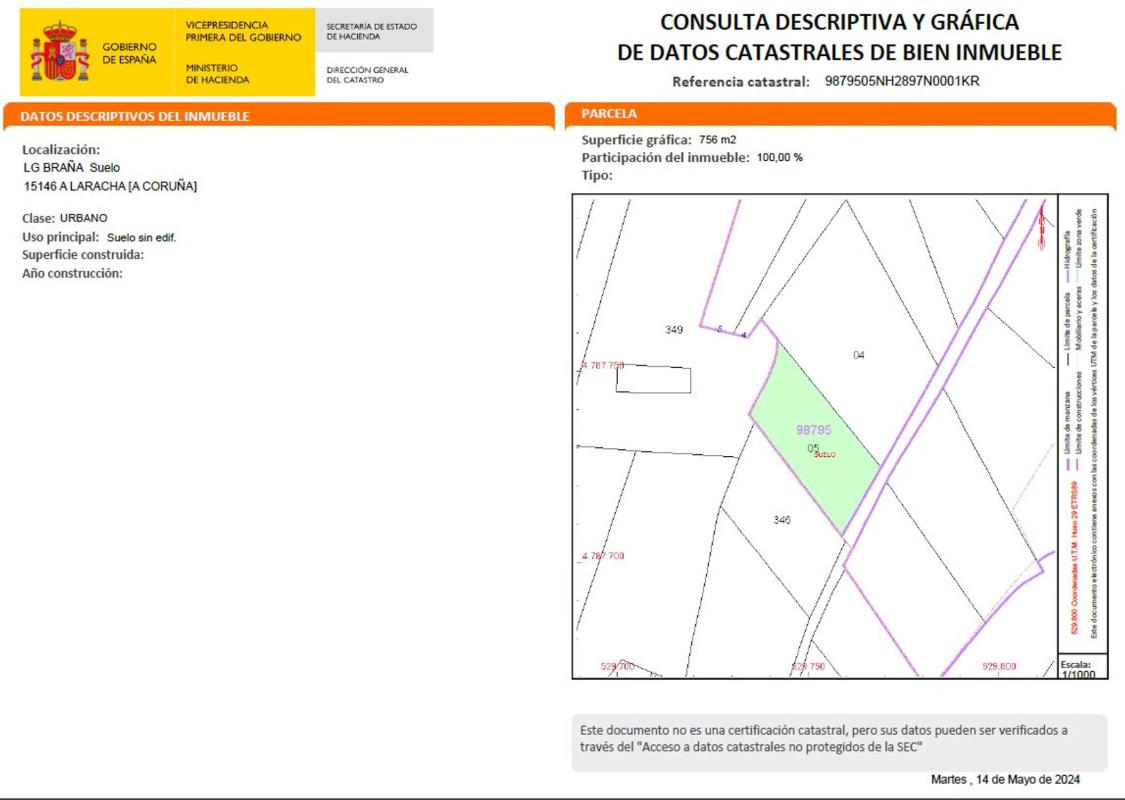Click the red SUELO label on parcel

[825, 455]
